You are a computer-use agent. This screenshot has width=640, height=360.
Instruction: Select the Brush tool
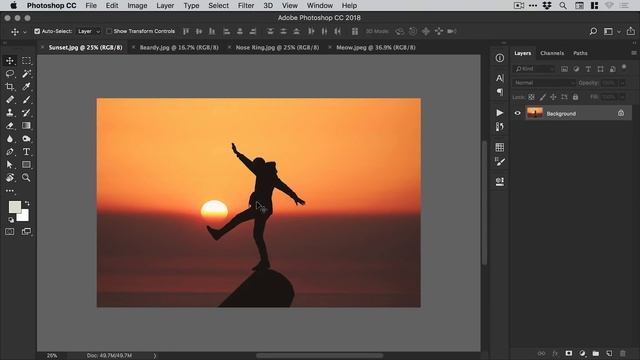pyautogui.click(x=26, y=100)
